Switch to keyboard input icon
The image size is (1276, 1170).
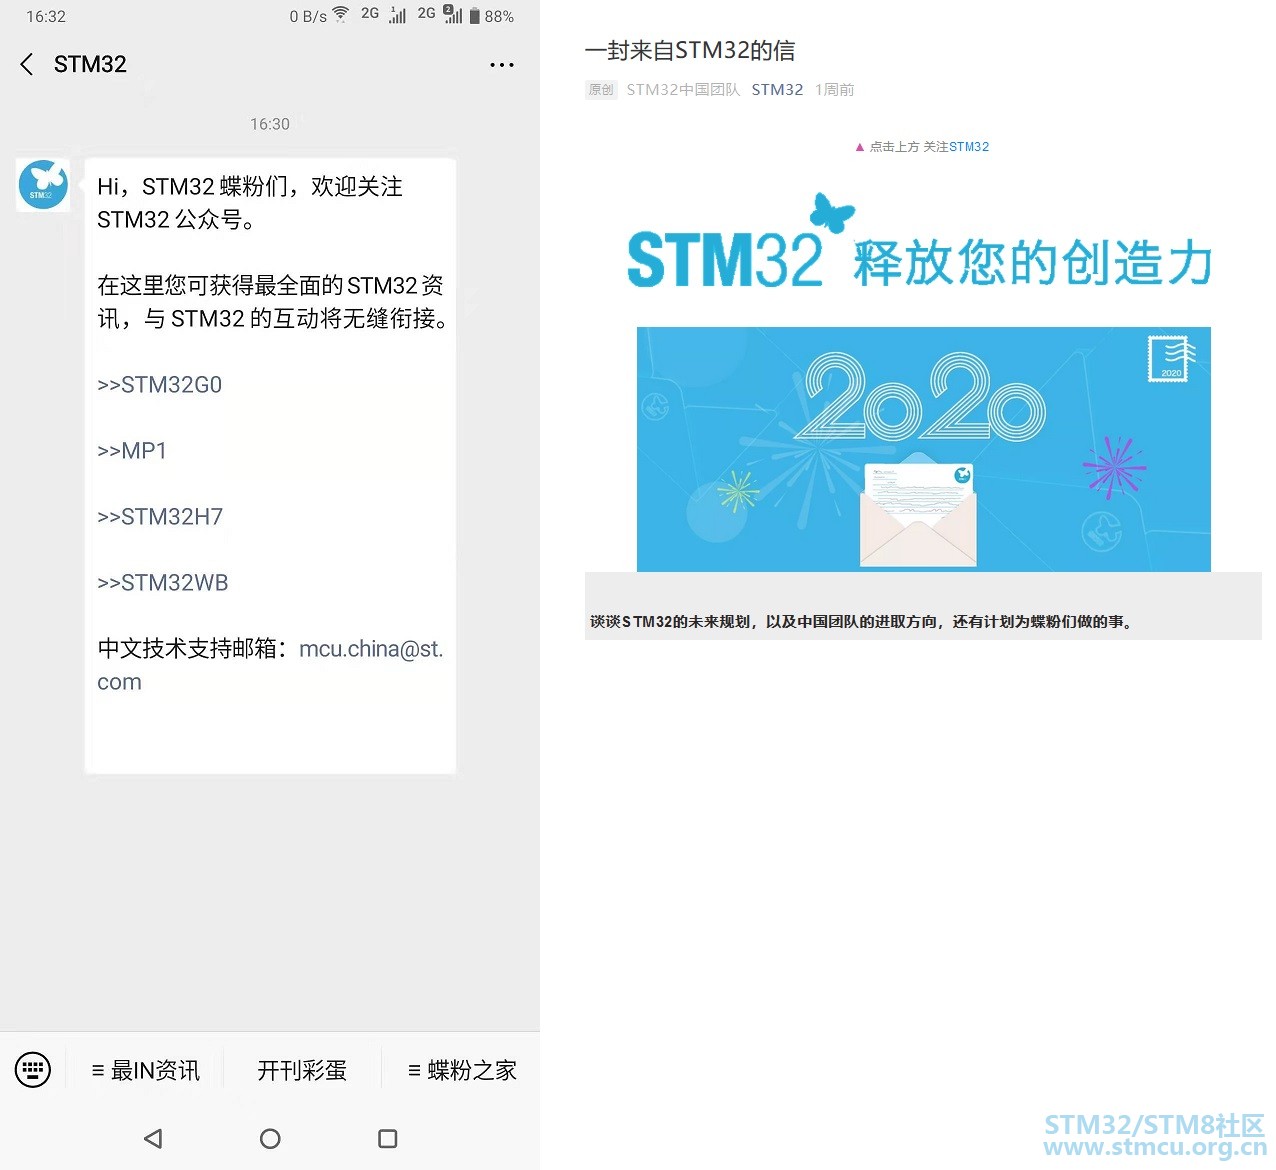tap(33, 1070)
